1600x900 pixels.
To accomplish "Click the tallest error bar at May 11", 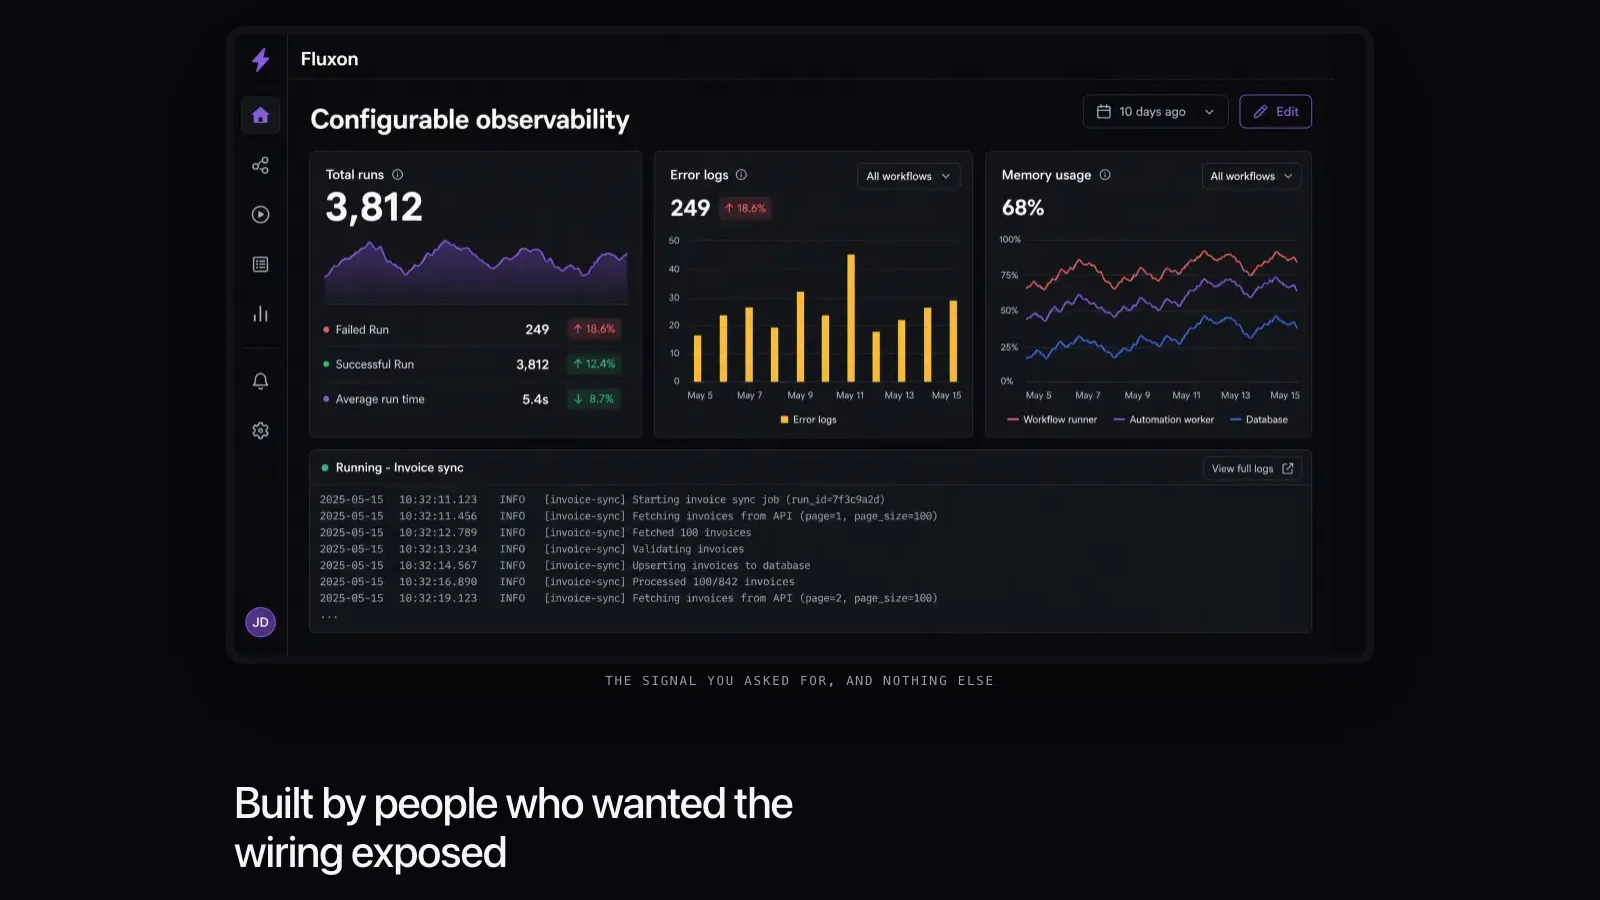I will pyautogui.click(x=851, y=318).
